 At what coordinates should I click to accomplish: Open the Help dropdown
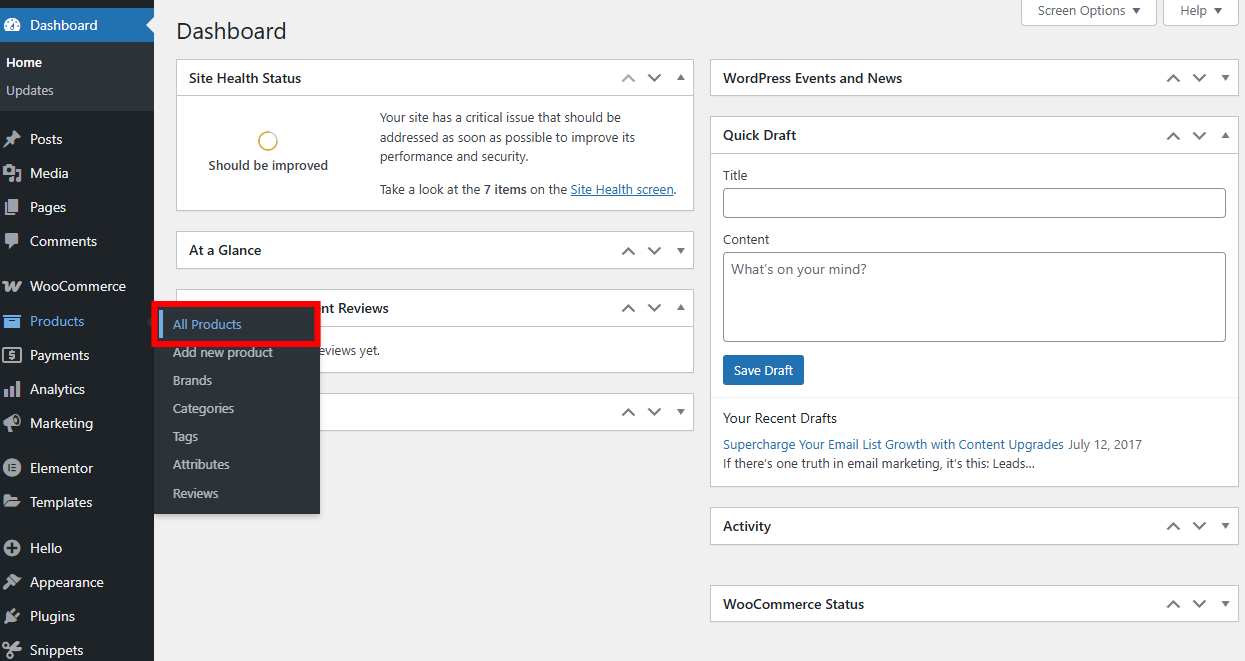[x=1199, y=11]
